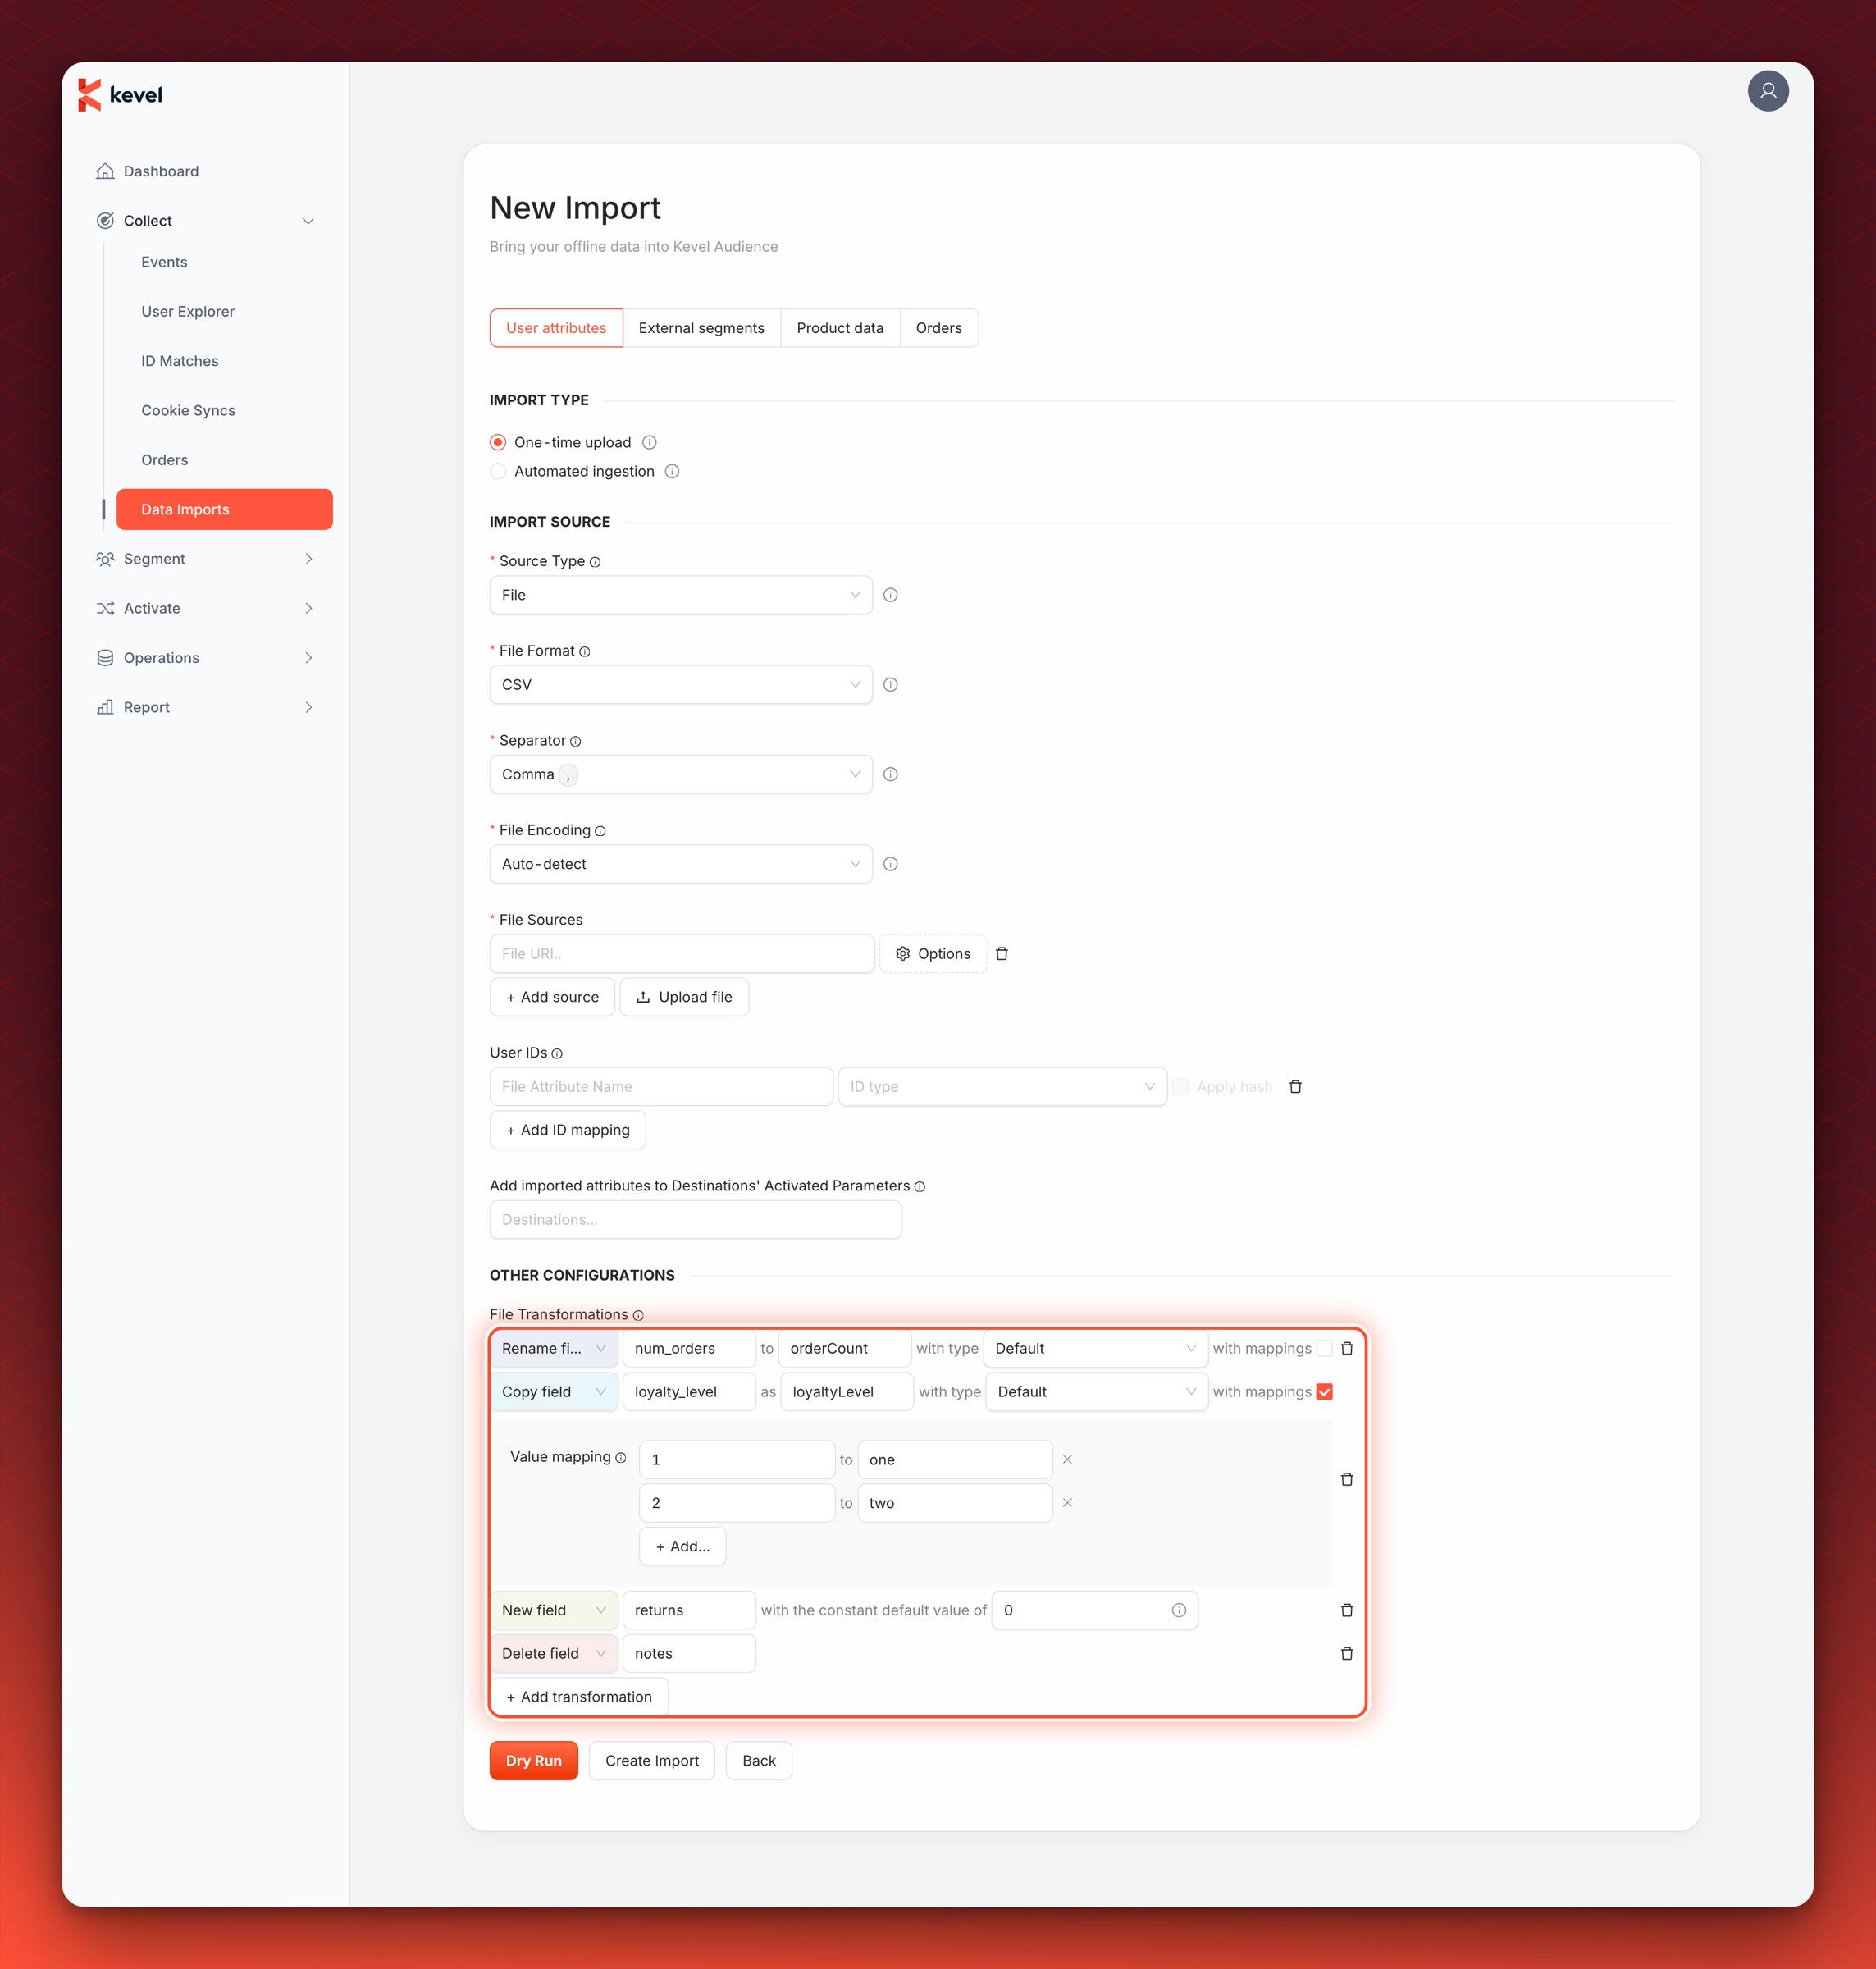Screen dimensions: 1876x1969
Task: Click the info icon right of the File dropdown
Action: coord(890,595)
